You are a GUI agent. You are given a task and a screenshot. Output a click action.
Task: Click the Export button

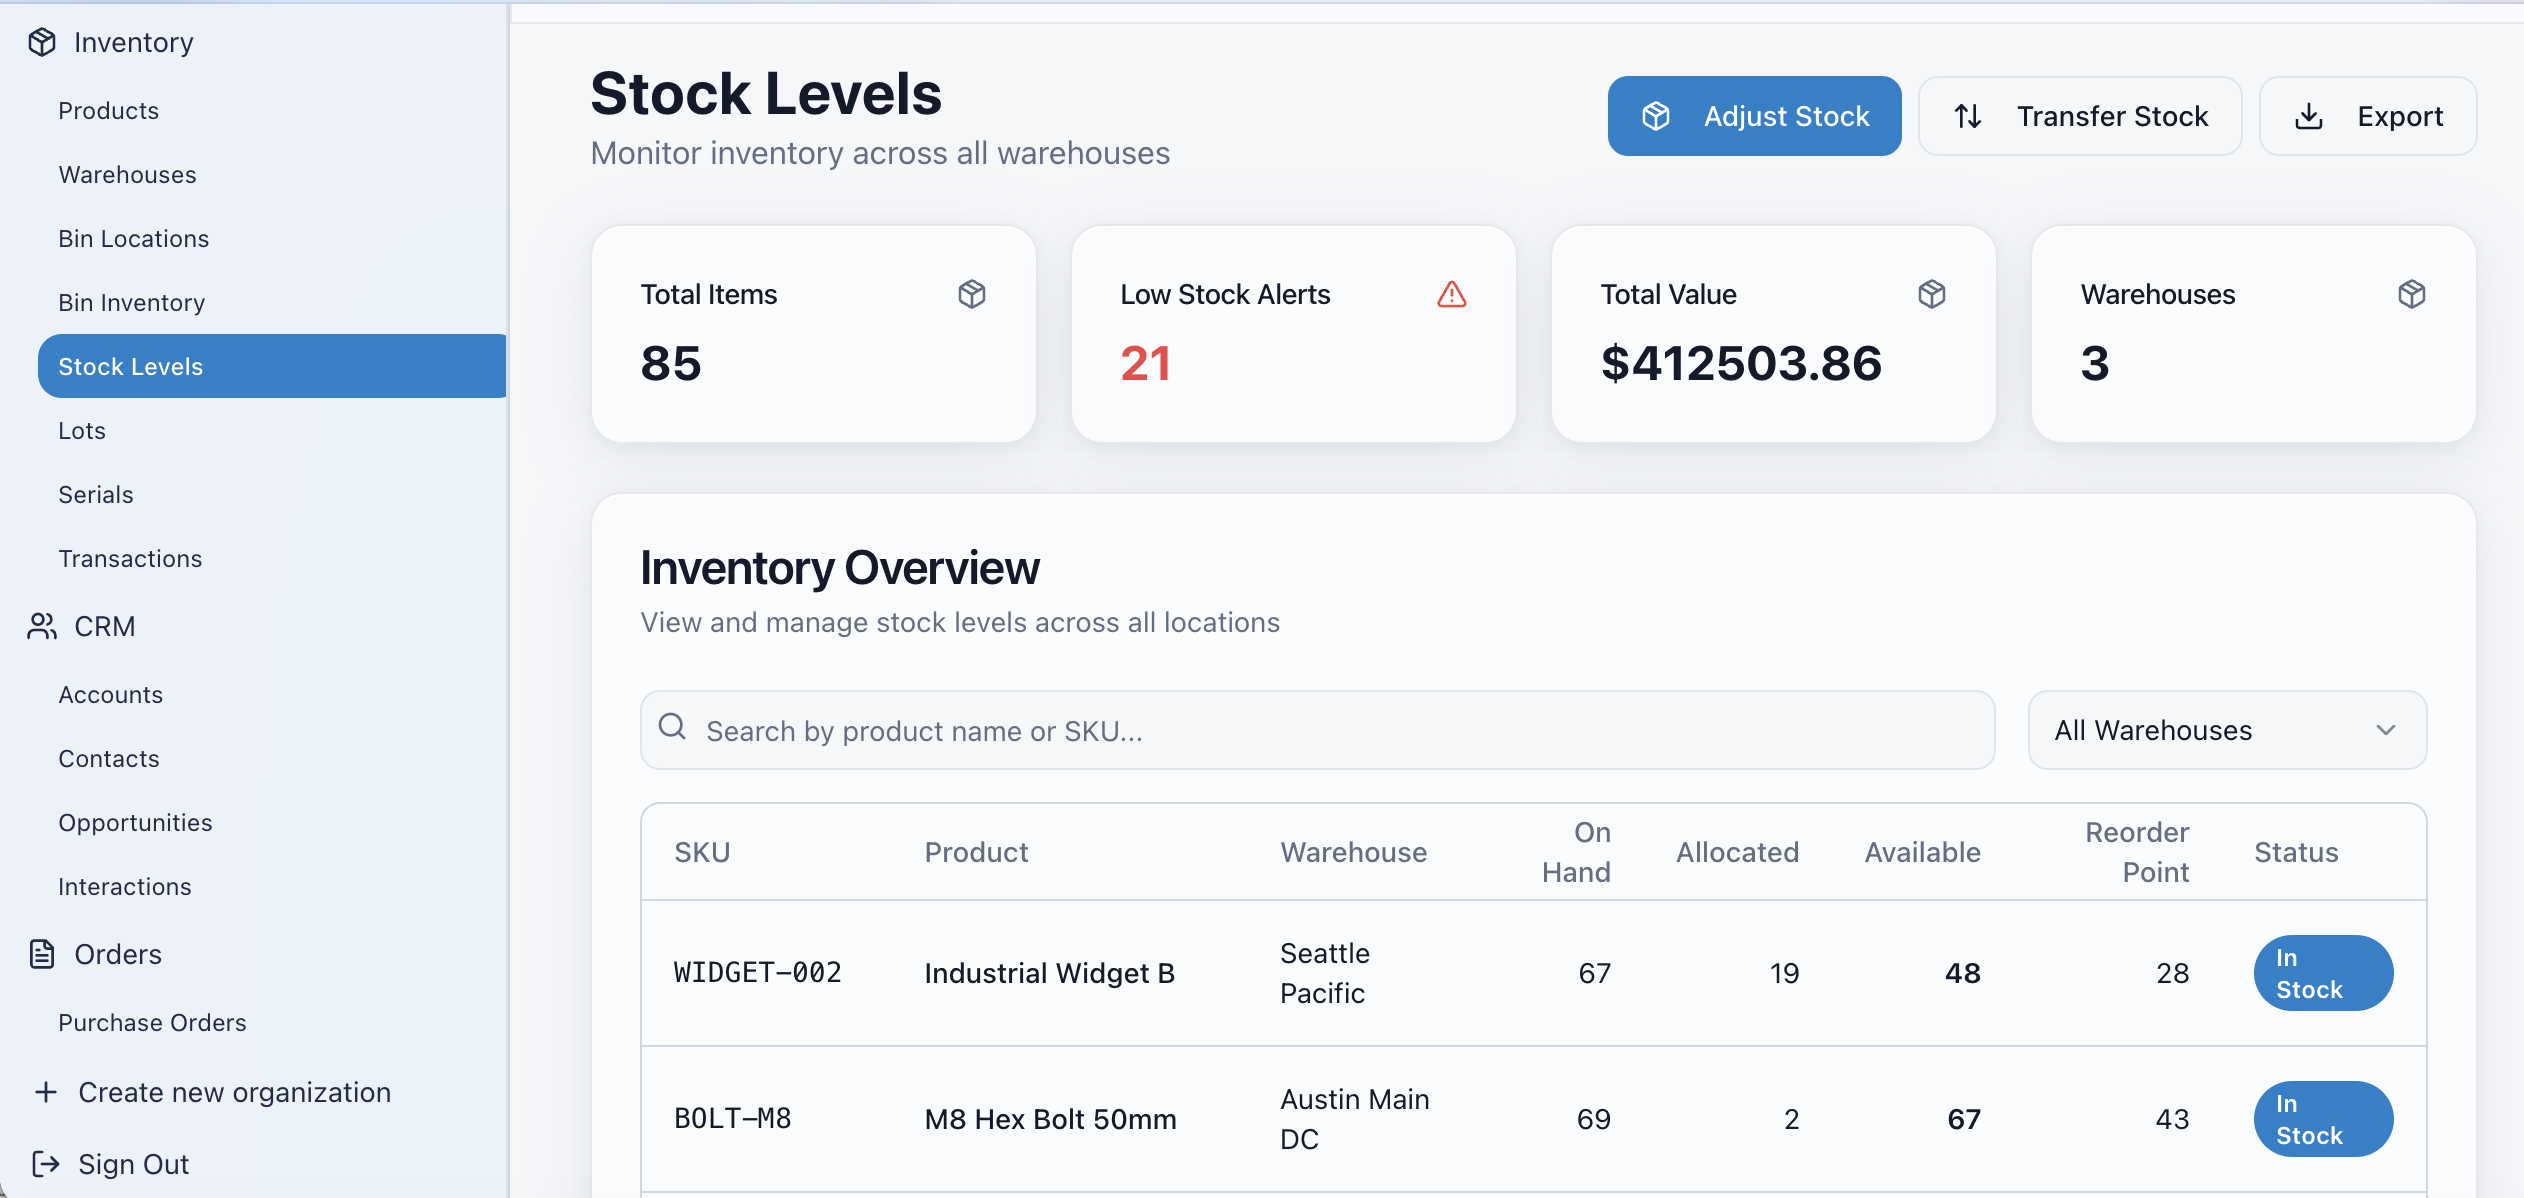click(x=2368, y=116)
